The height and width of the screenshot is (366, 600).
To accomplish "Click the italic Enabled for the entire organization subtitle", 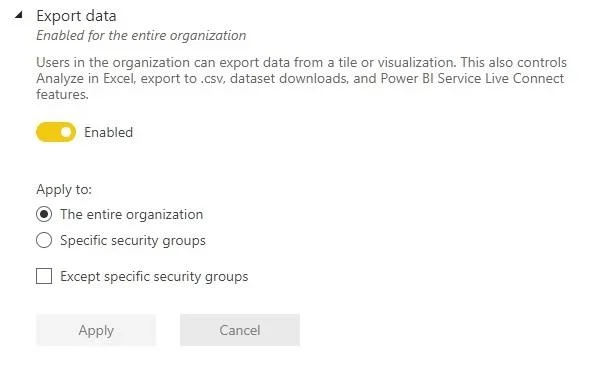I will point(141,36).
